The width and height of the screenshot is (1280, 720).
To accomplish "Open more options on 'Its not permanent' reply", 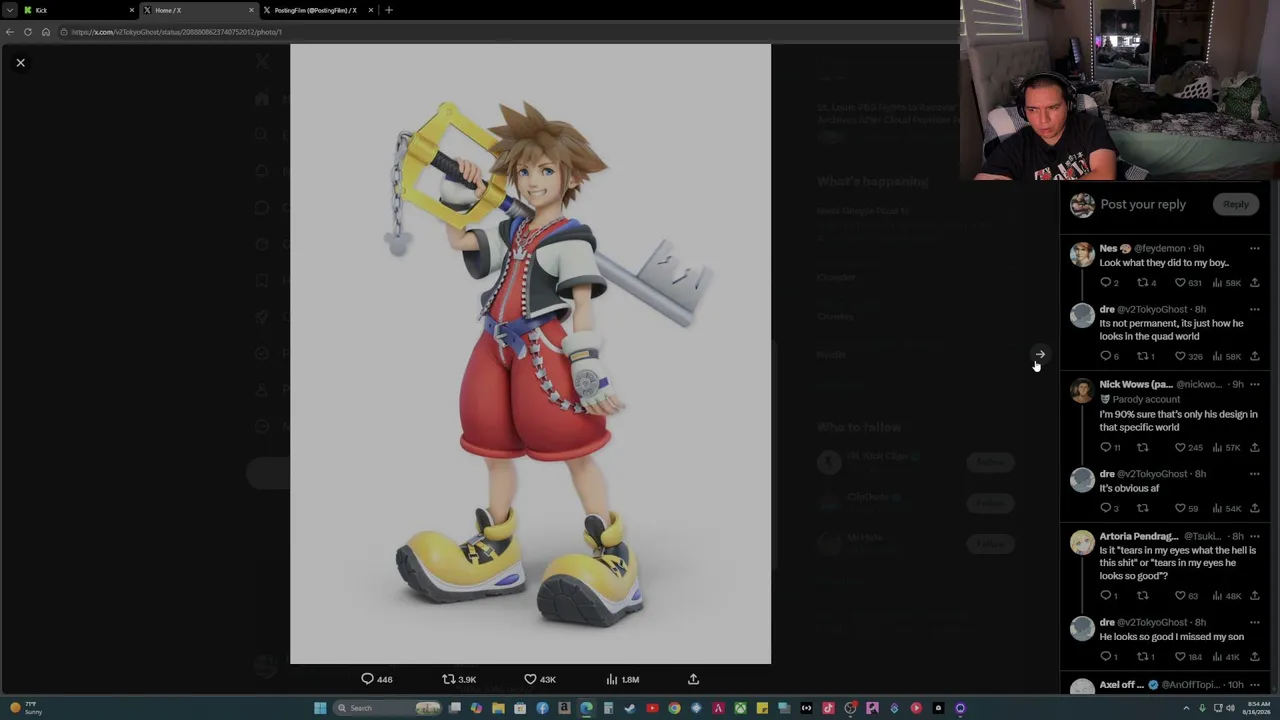I will pyautogui.click(x=1254, y=309).
